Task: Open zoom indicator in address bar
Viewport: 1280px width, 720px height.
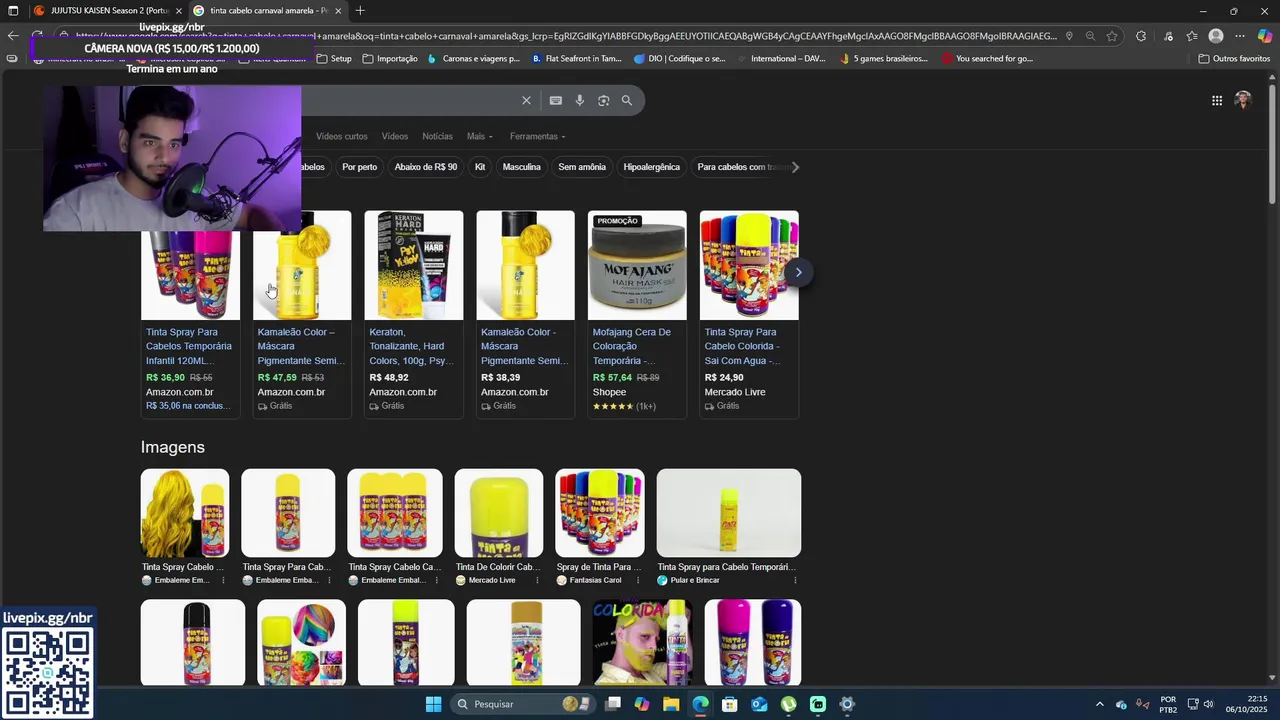Action: (1090, 36)
